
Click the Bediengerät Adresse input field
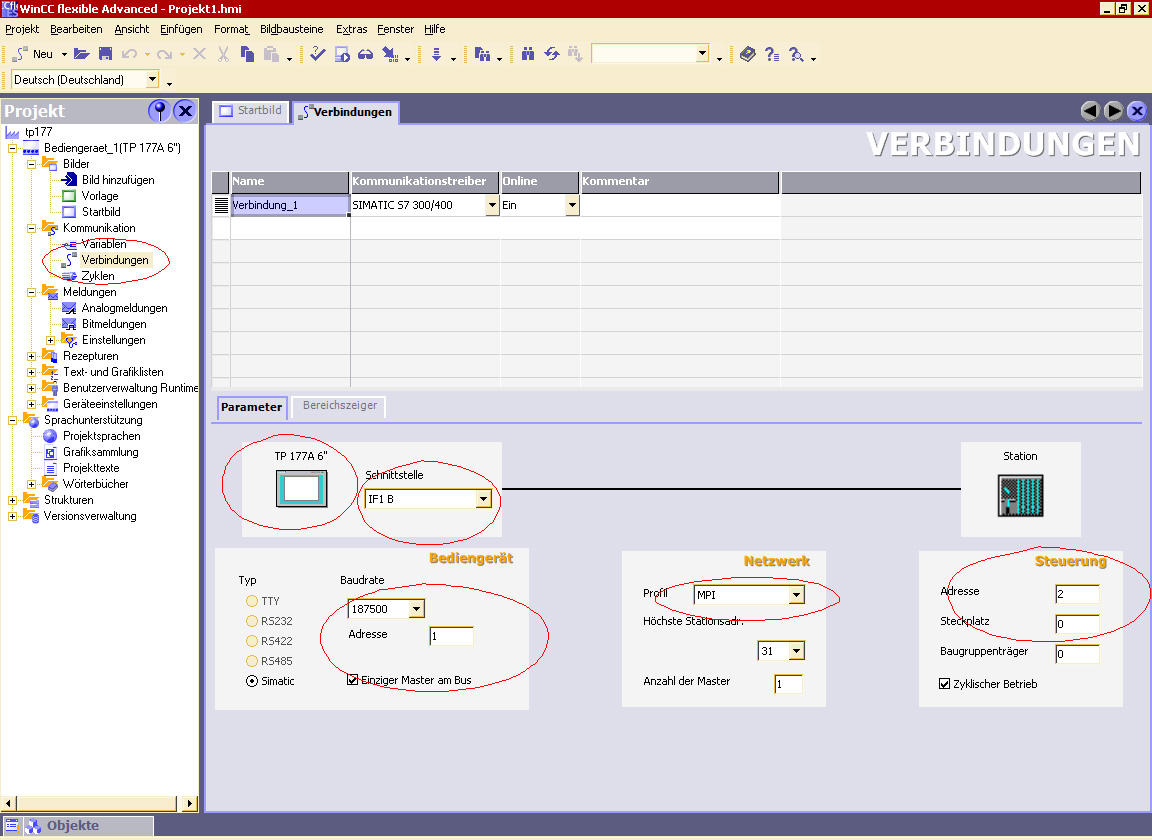pos(451,636)
